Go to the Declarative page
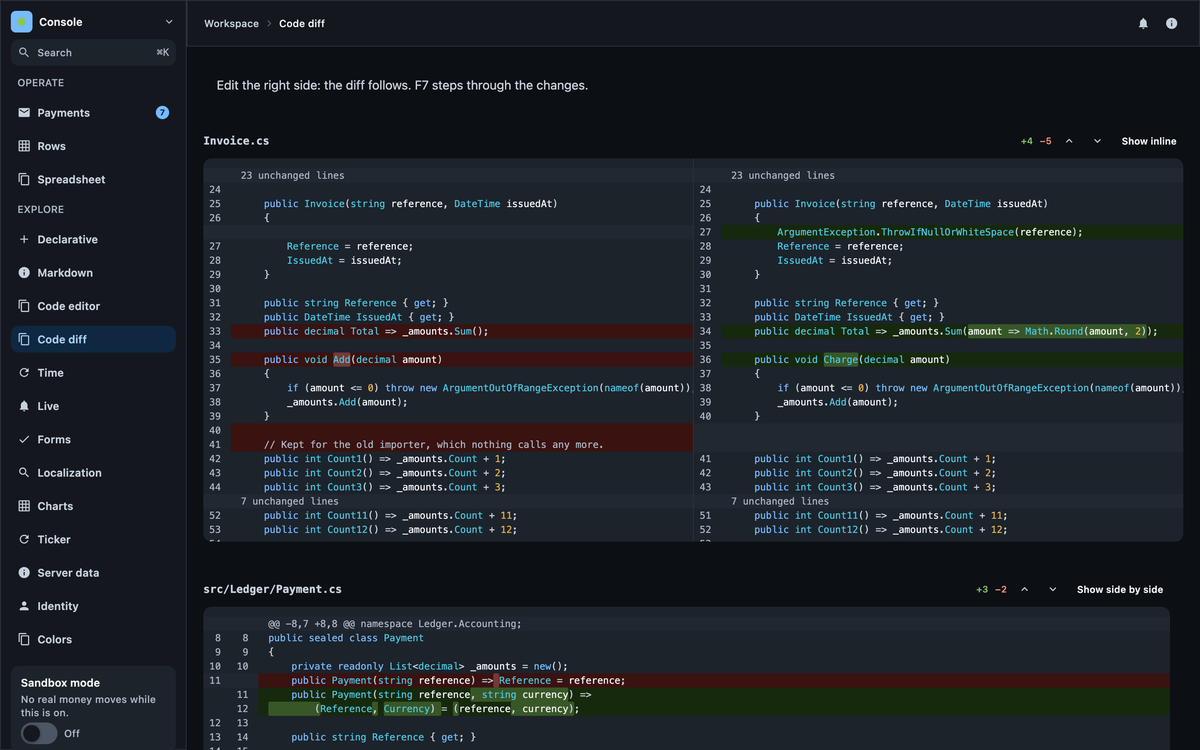This screenshot has width=1200, height=750. (x=93, y=239)
